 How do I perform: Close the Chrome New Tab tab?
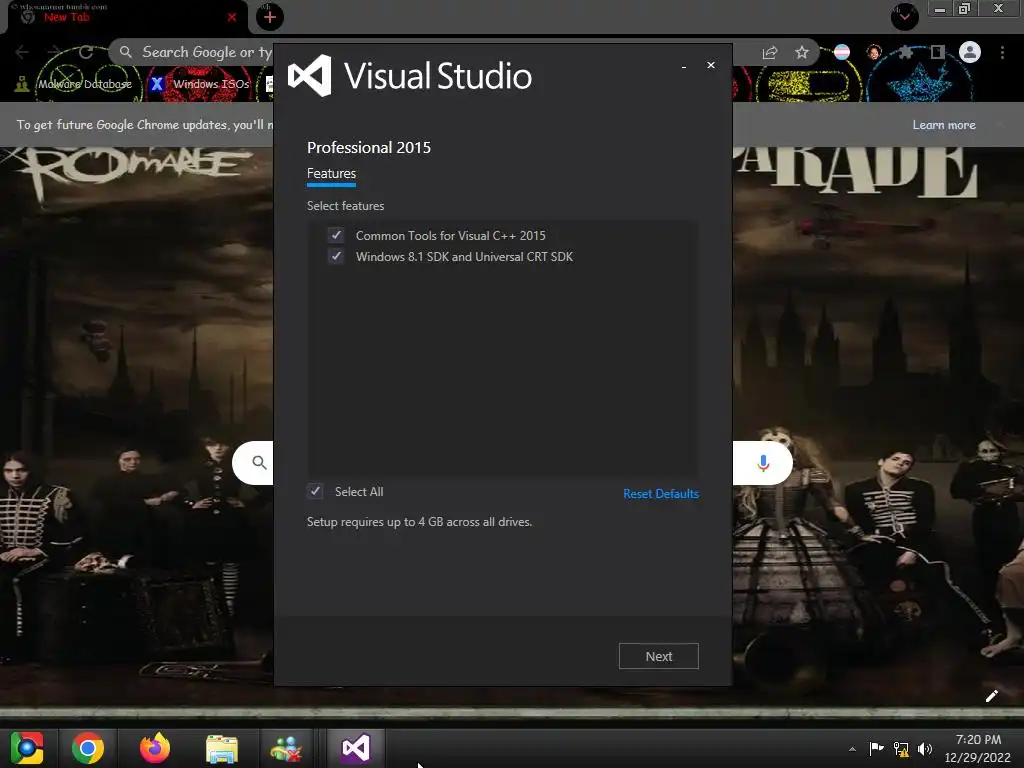coord(231,18)
